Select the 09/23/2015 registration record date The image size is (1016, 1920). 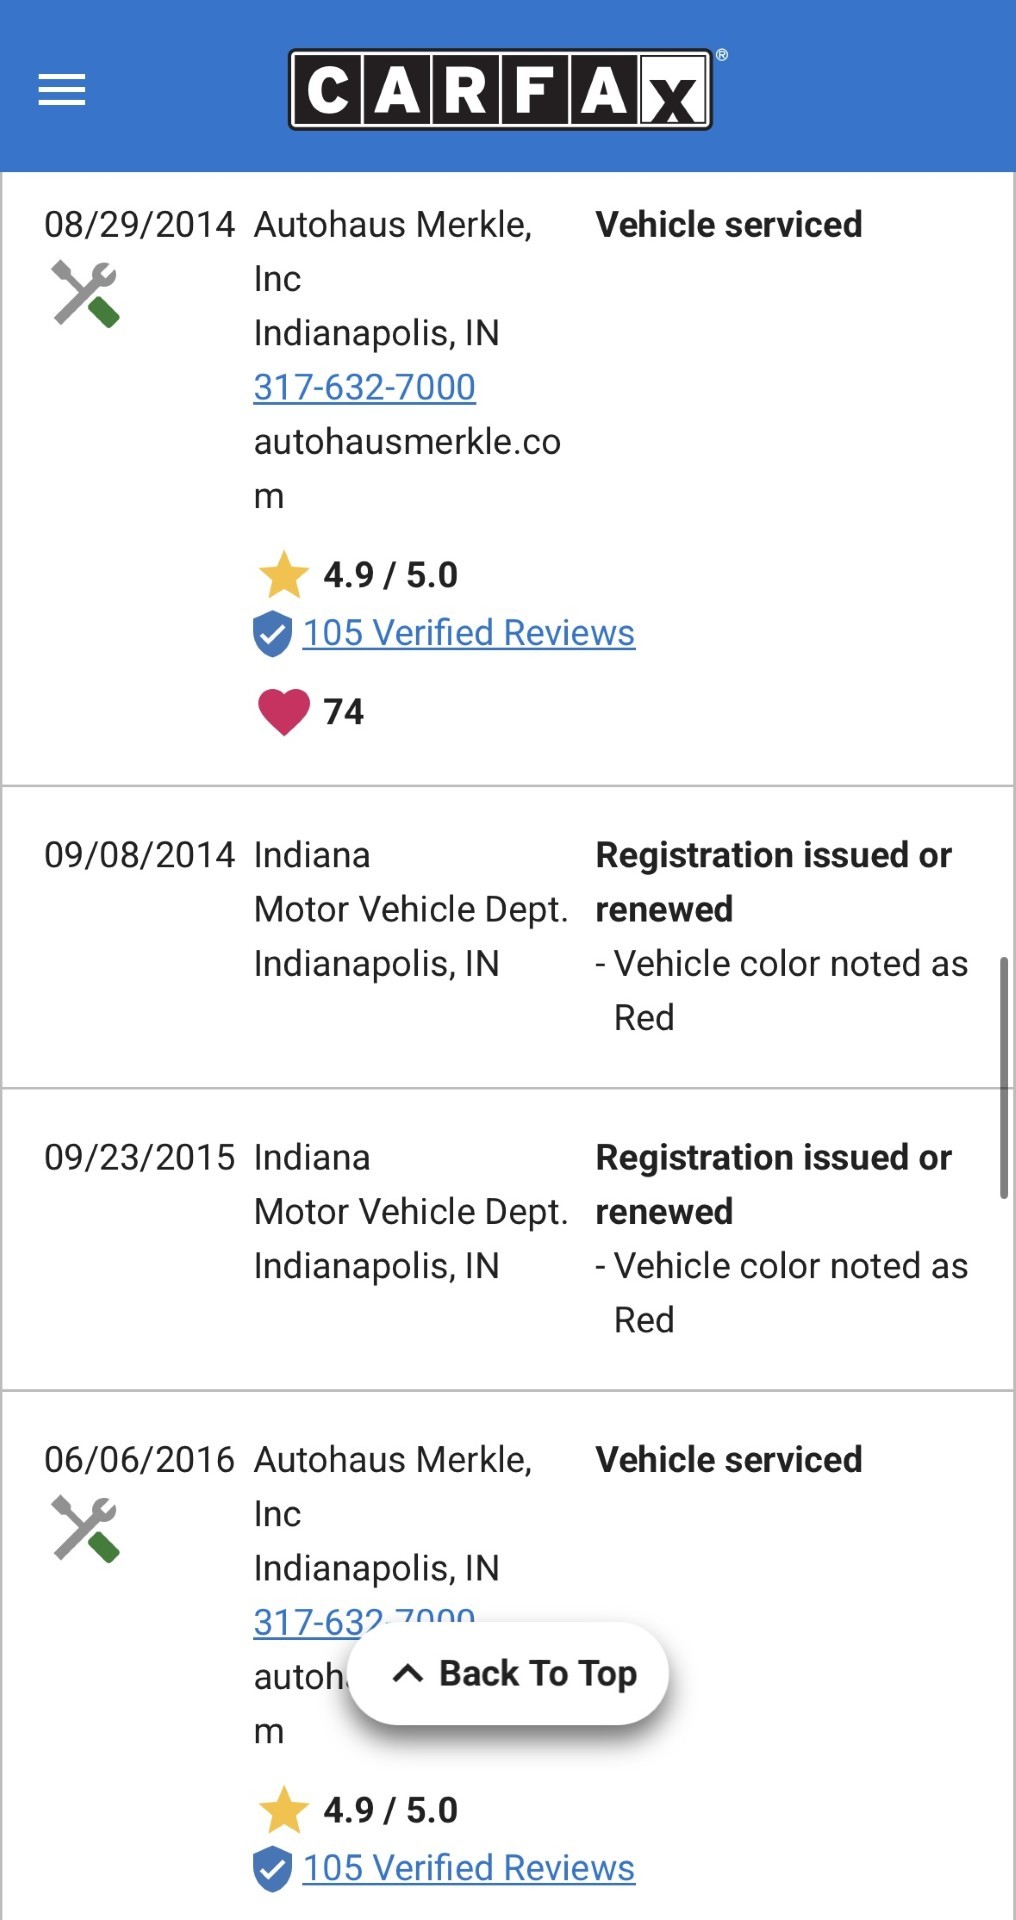pos(139,1157)
